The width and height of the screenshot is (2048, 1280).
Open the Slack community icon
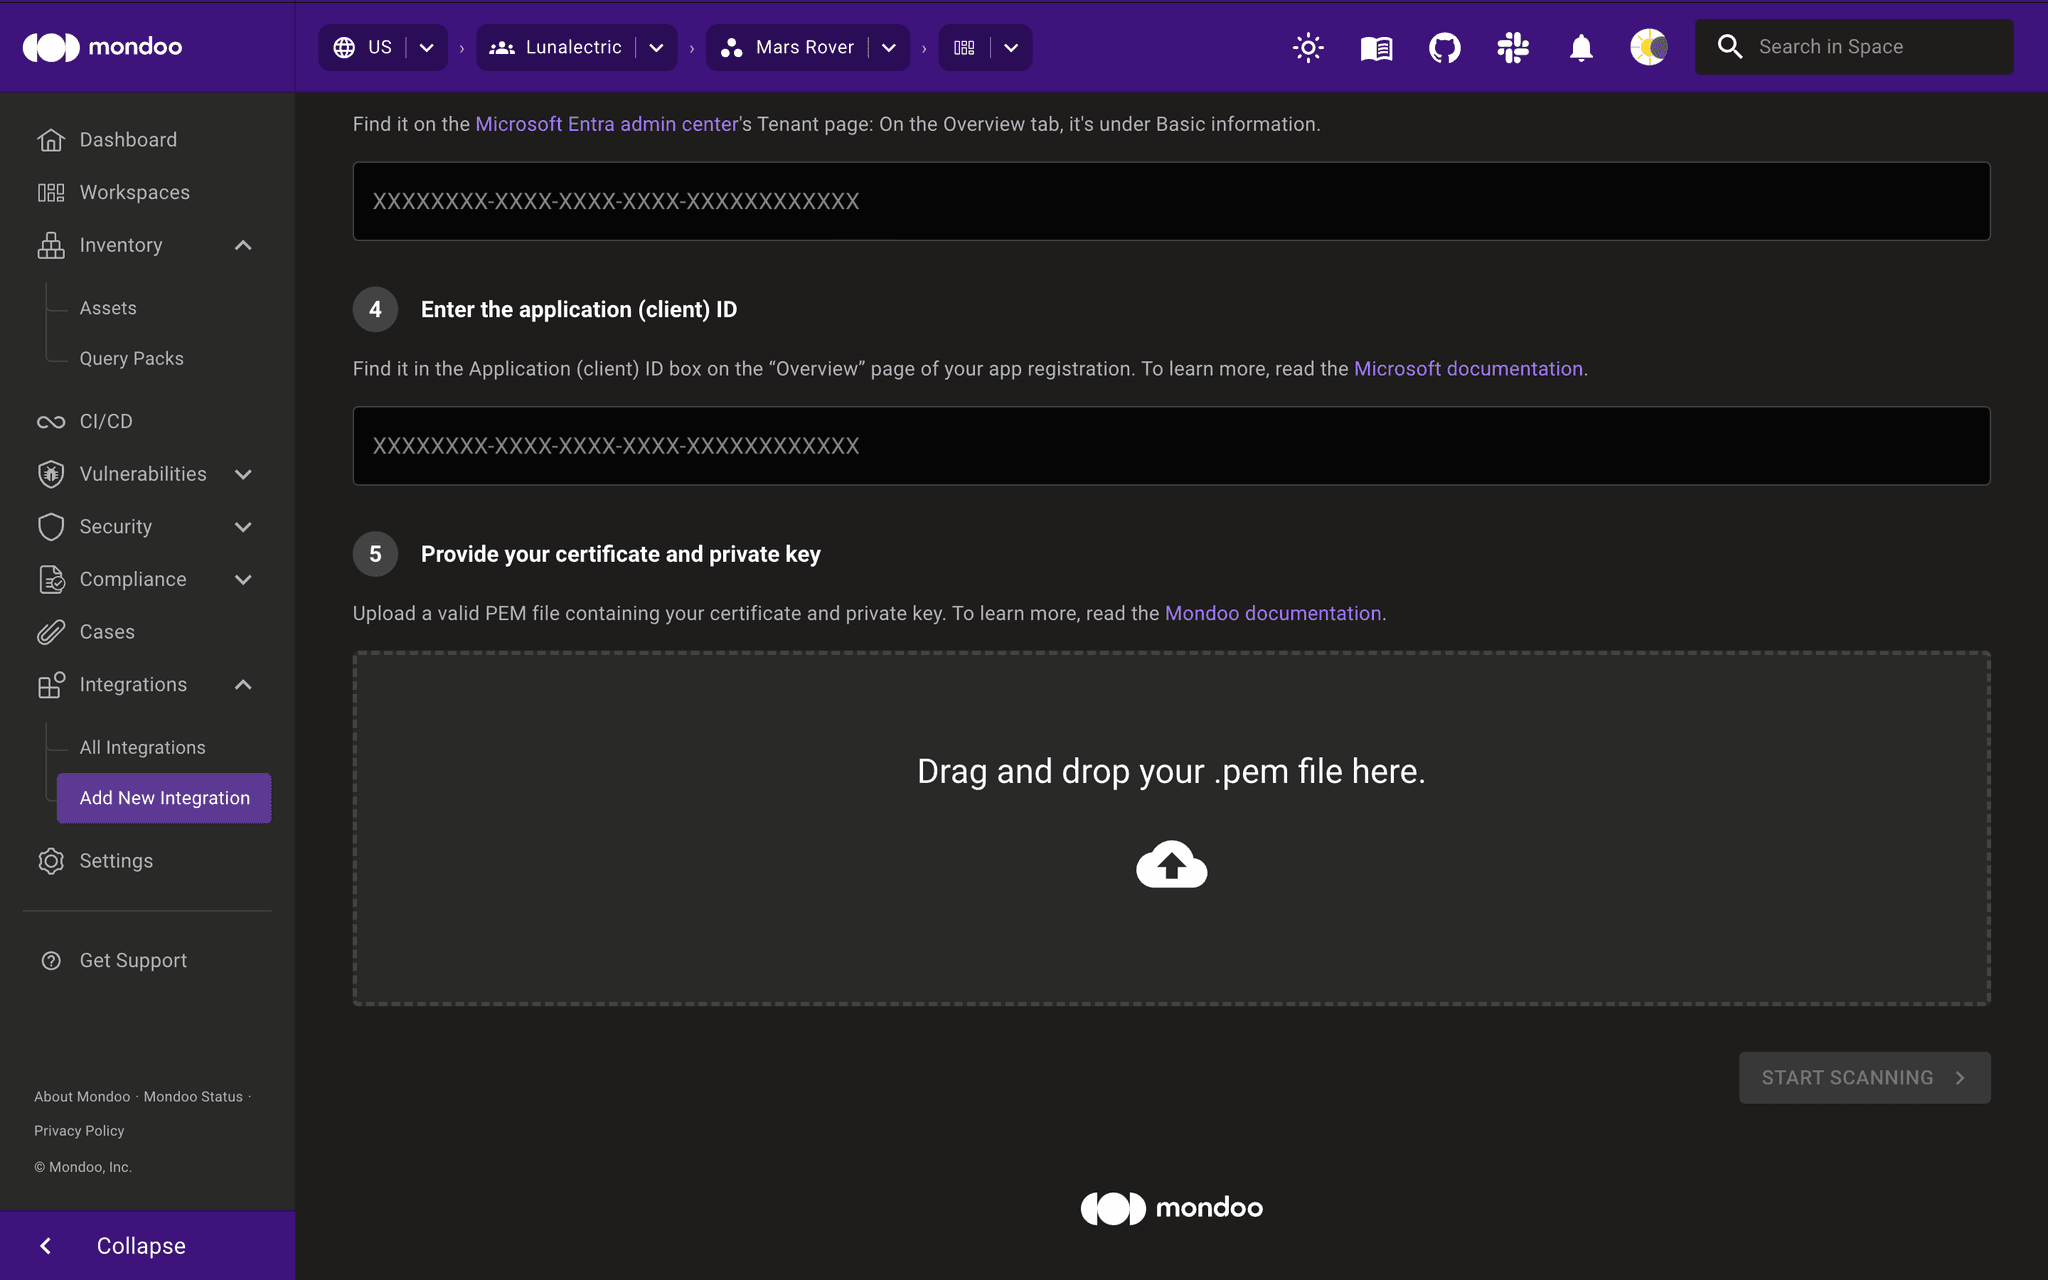[x=1512, y=47]
